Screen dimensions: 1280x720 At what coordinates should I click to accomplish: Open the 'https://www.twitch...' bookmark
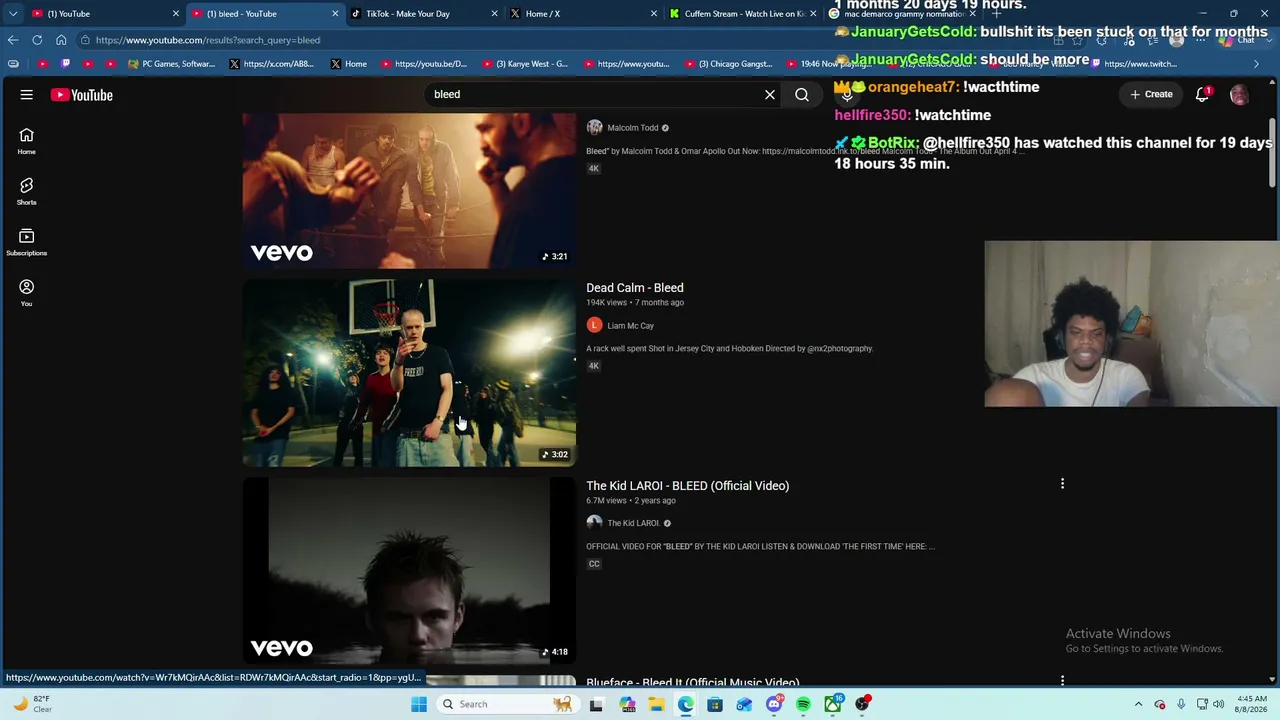click(x=1133, y=64)
